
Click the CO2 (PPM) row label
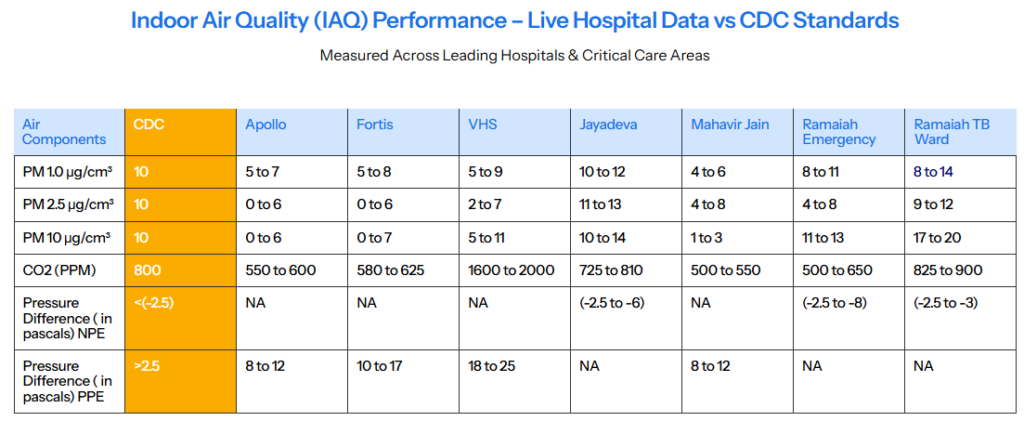[x=62, y=270]
